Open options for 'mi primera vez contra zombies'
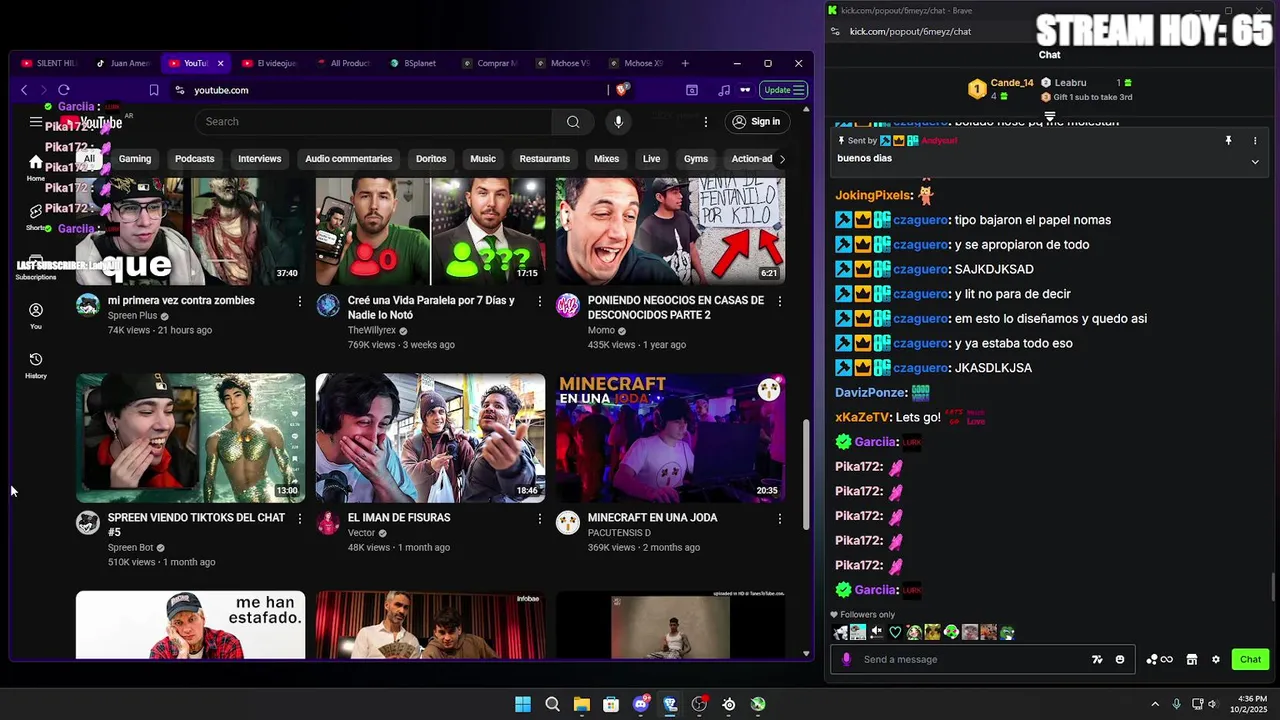The height and width of the screenshot is (720, 1280). 300,301
